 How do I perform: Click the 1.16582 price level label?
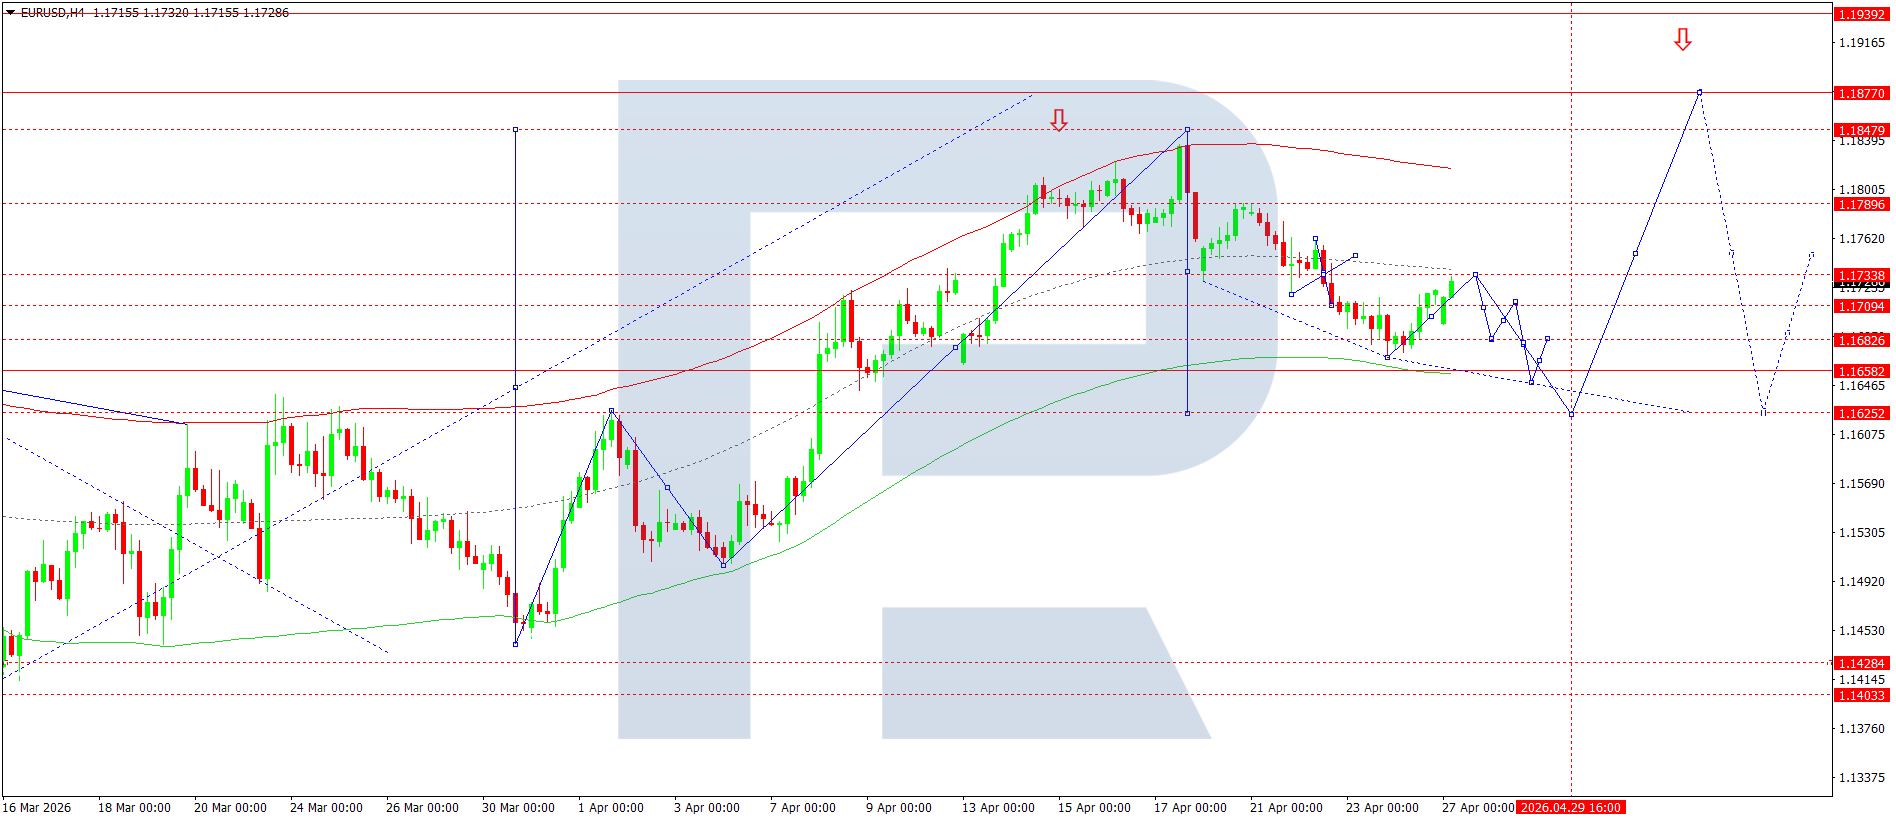pos(1860,371)
